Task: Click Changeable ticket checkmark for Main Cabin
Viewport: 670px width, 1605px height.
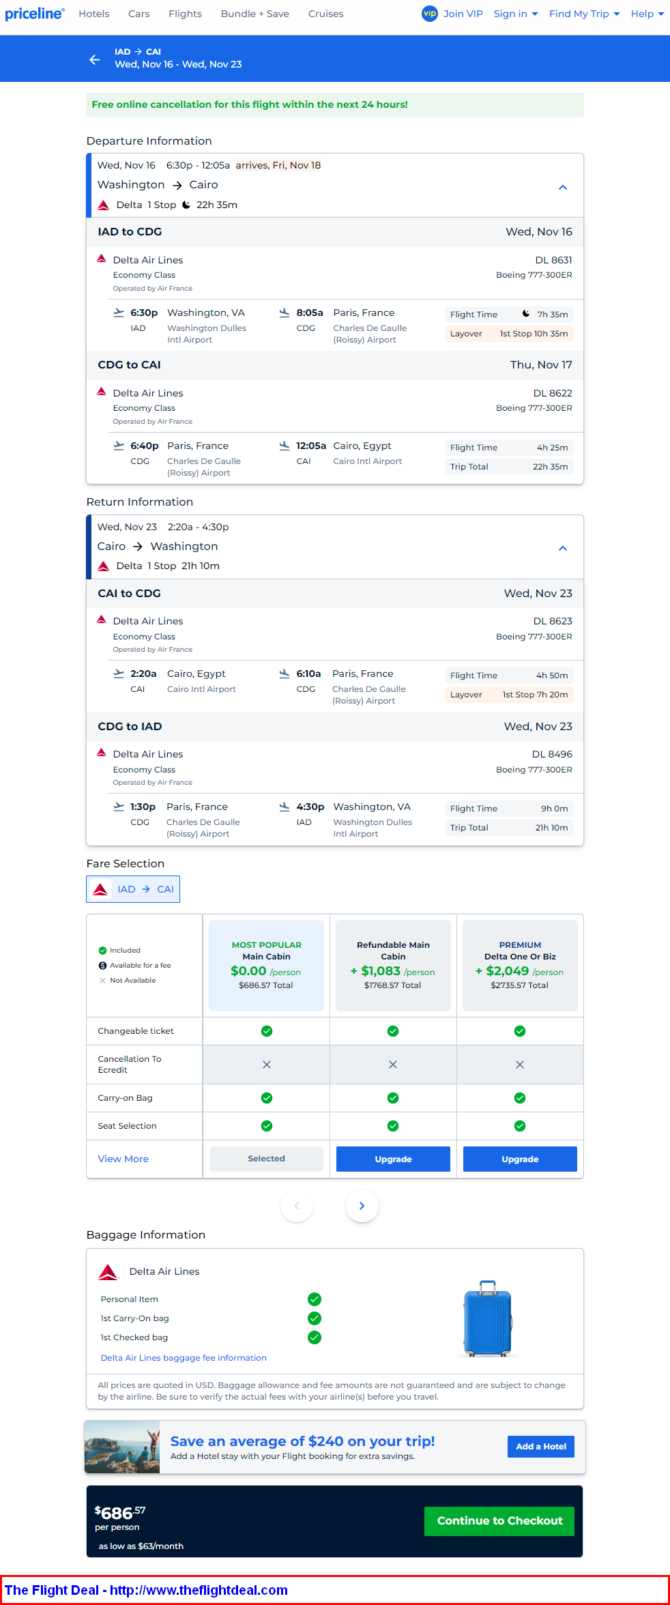Action: pyautogui.click(x=266, y=1031)
